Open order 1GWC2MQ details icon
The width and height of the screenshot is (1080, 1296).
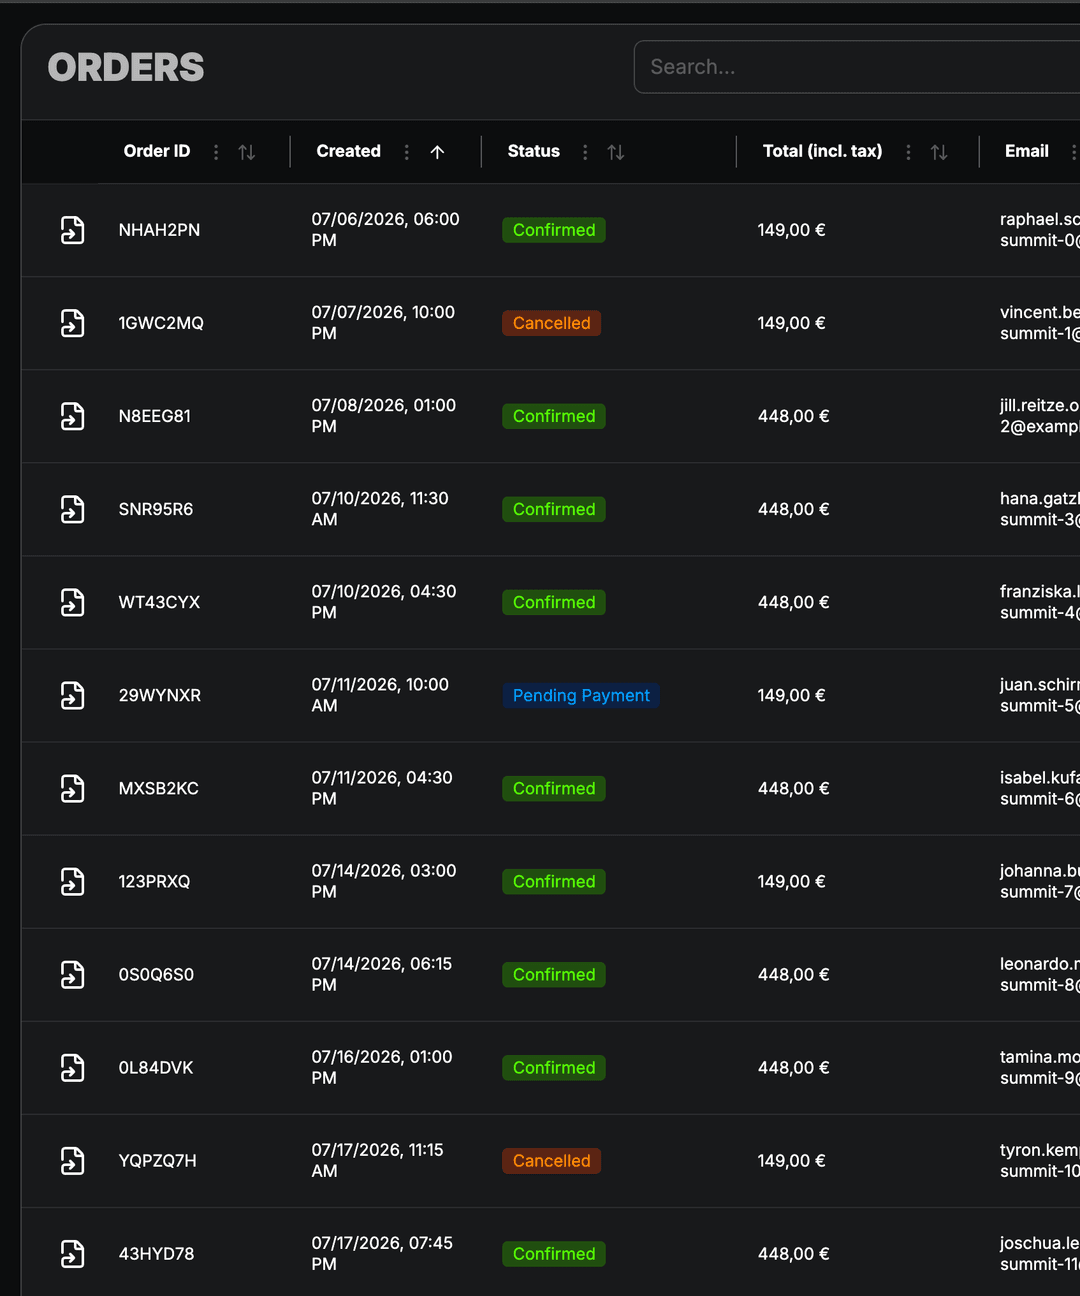pyautogui.click(x=72, y=323)
